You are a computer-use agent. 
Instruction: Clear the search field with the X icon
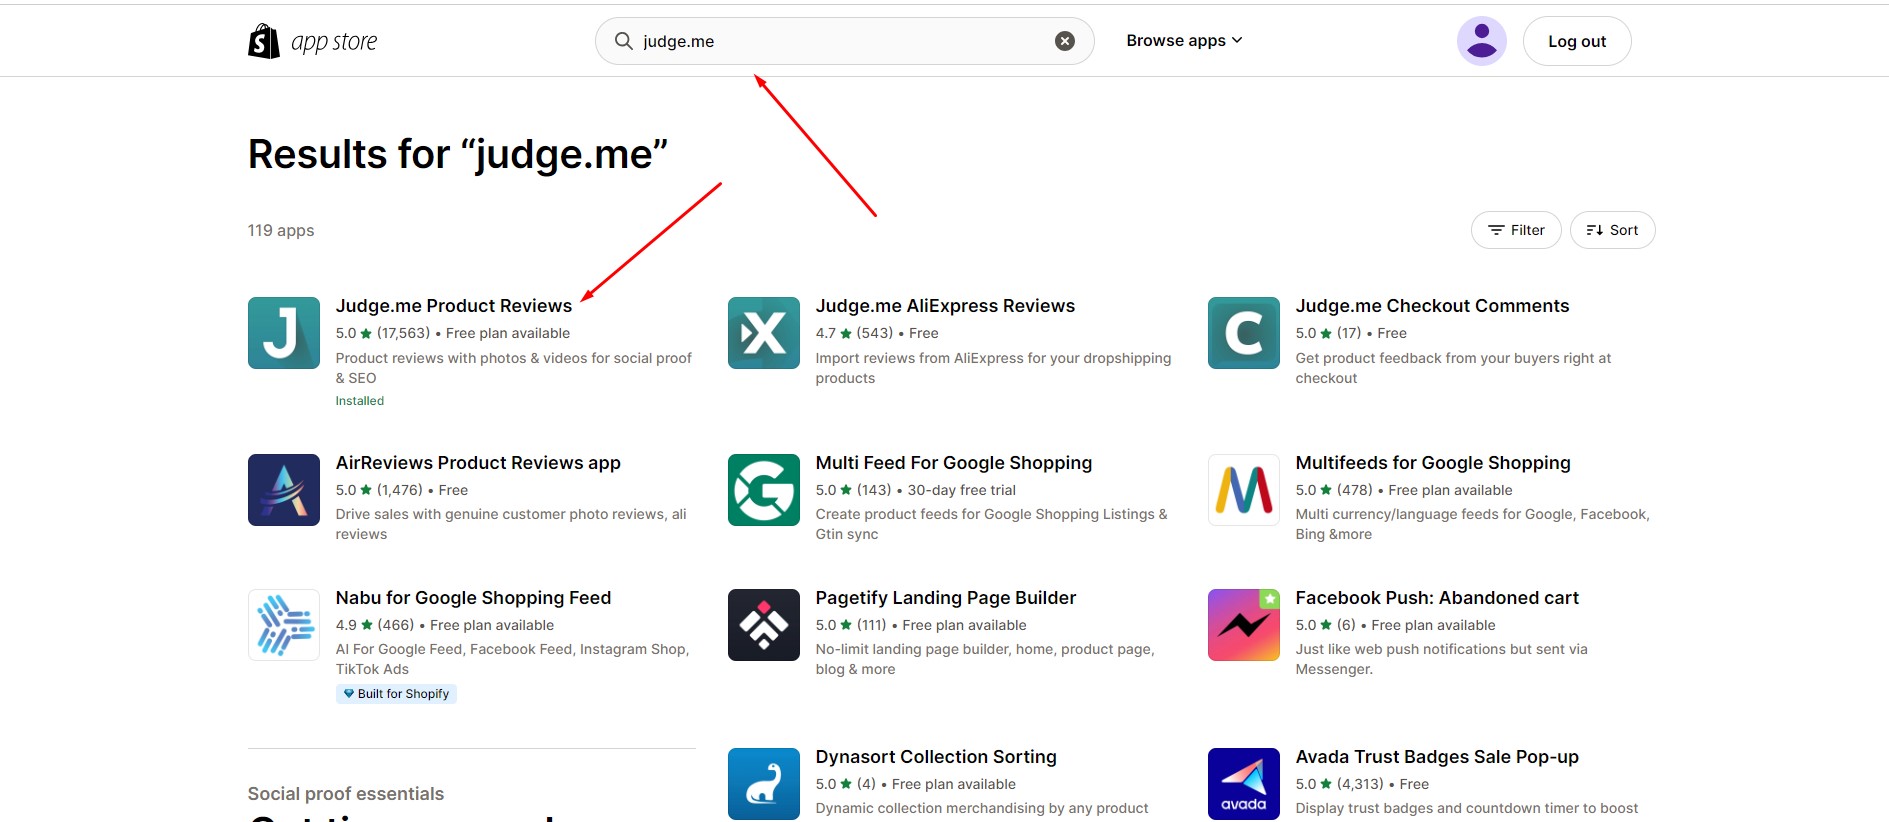[1065, 41]
